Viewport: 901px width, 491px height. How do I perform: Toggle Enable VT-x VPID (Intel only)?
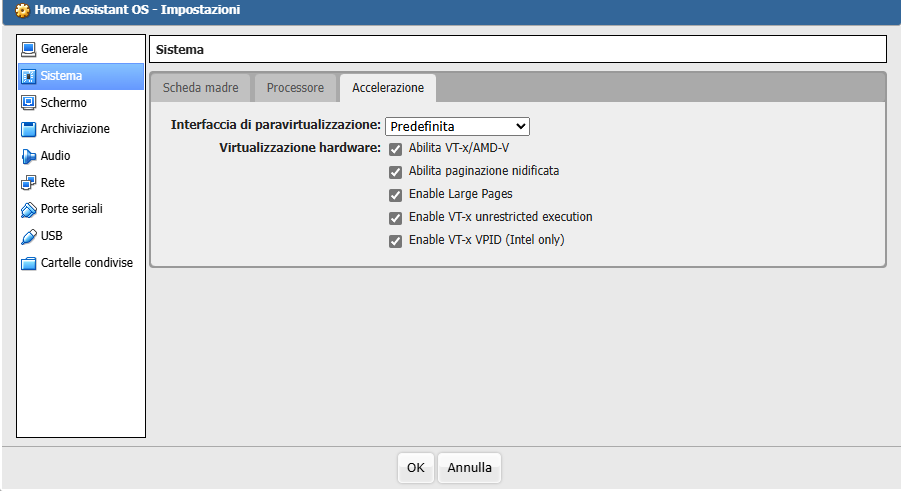(x=395, y=241)
